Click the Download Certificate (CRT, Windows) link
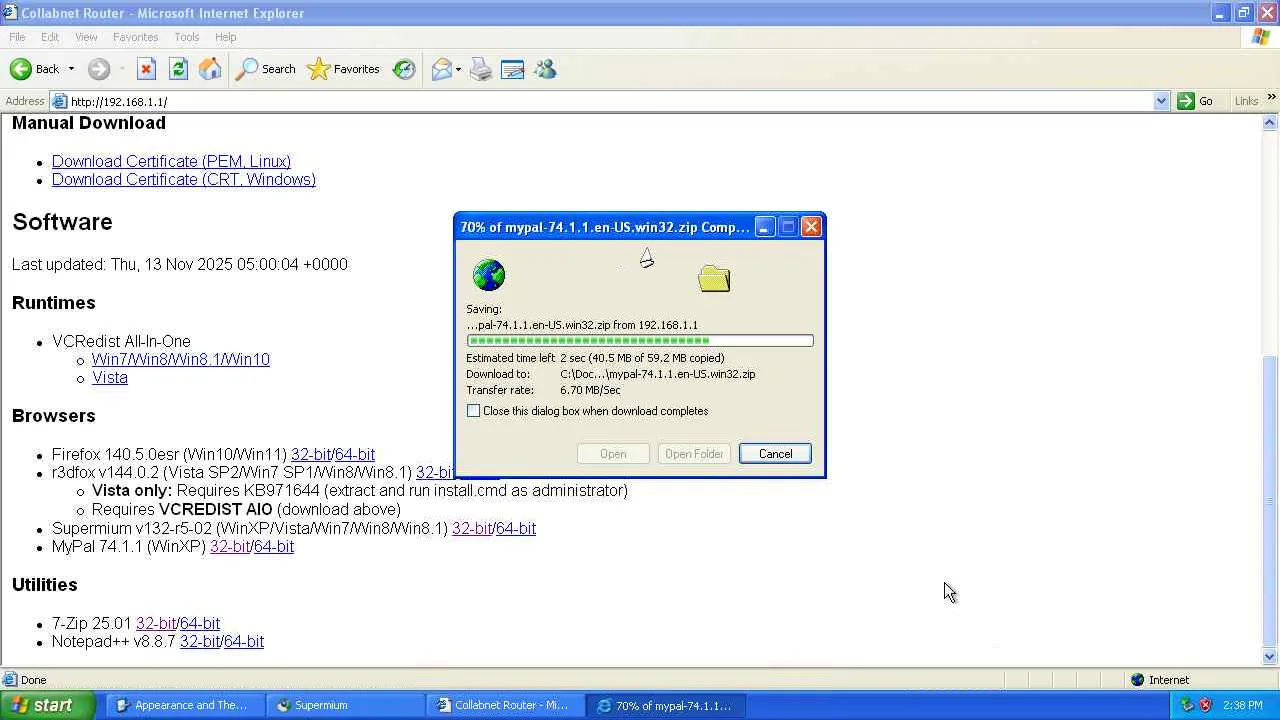This screenshot has width=1280, height=720. tap(184, 180)
